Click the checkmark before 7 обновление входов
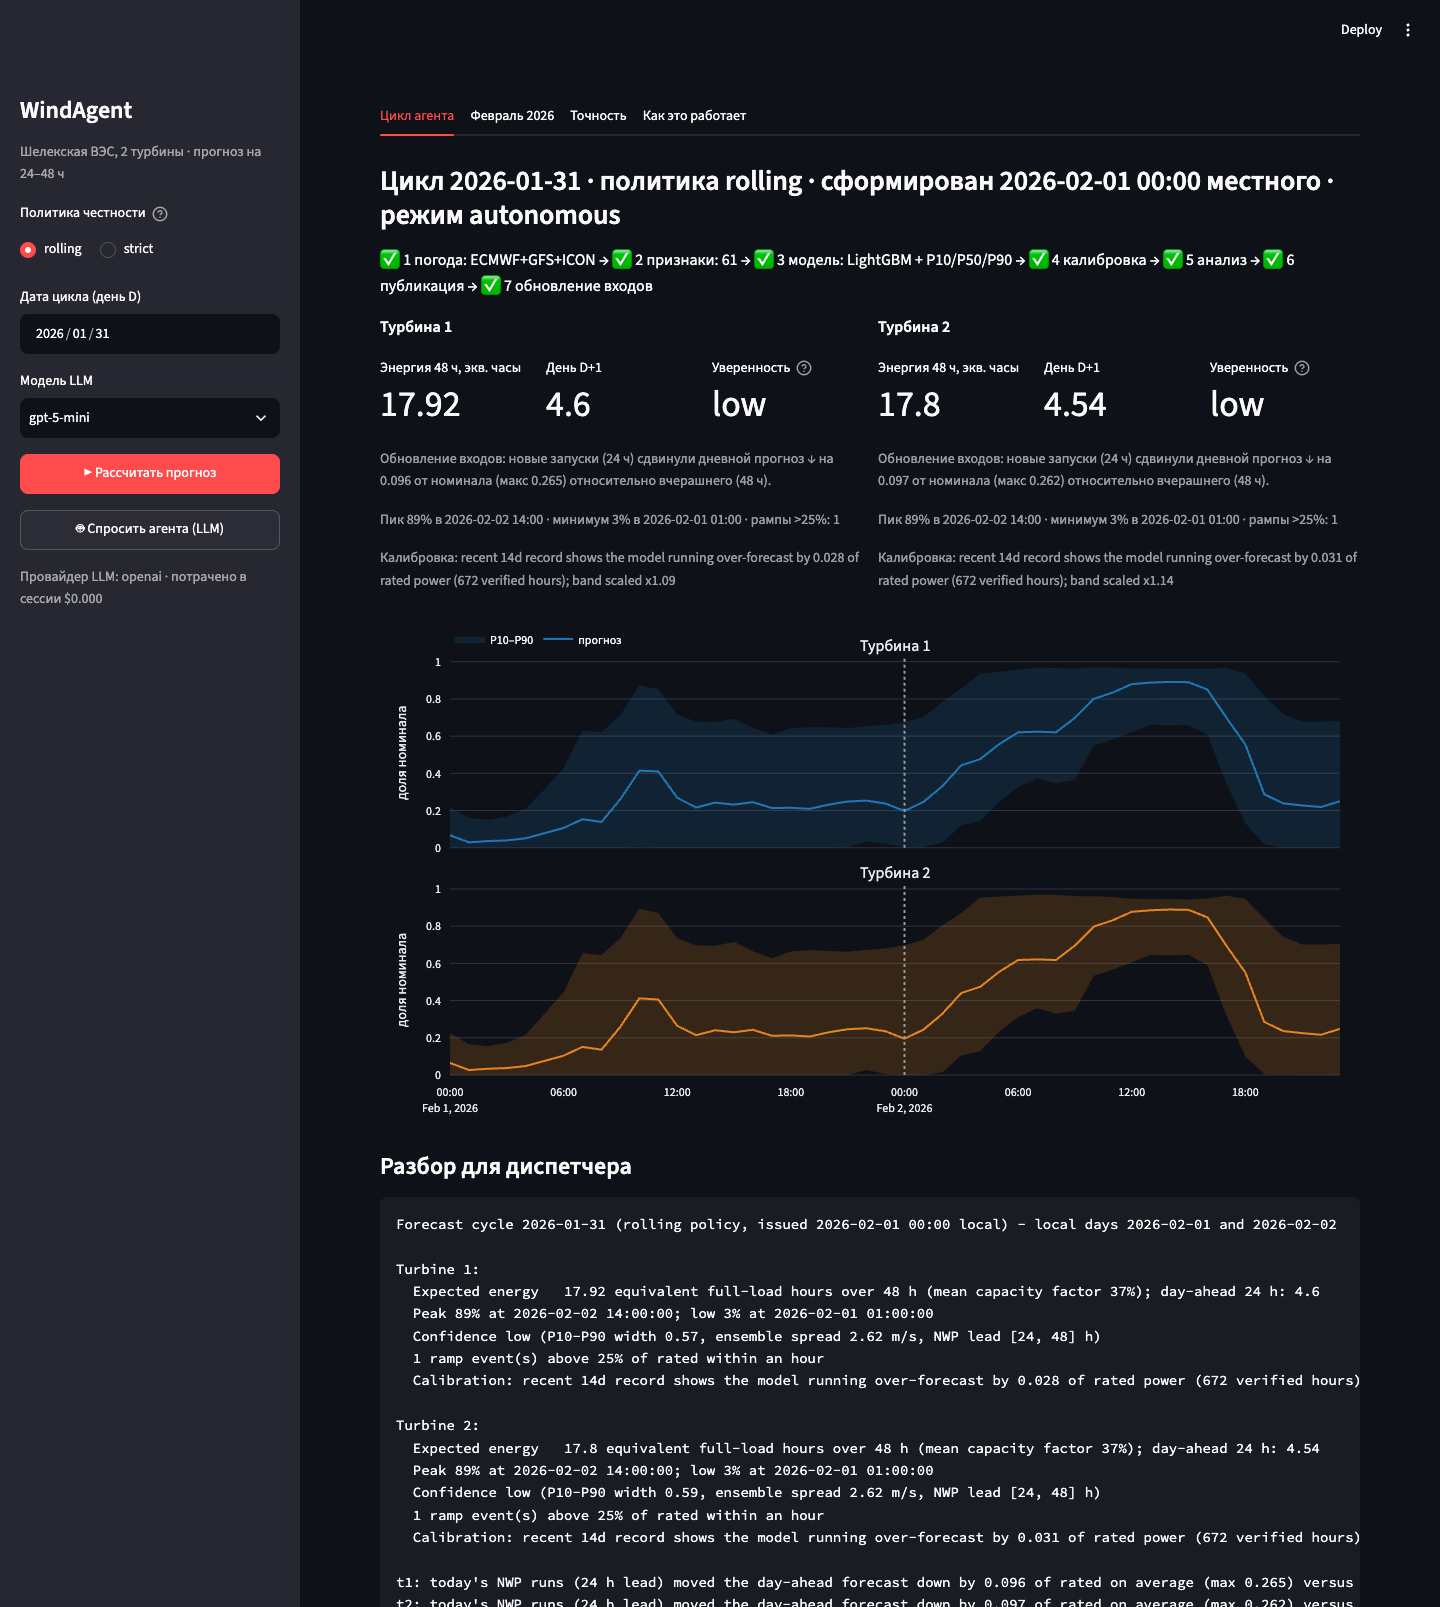 coord(491,286)
